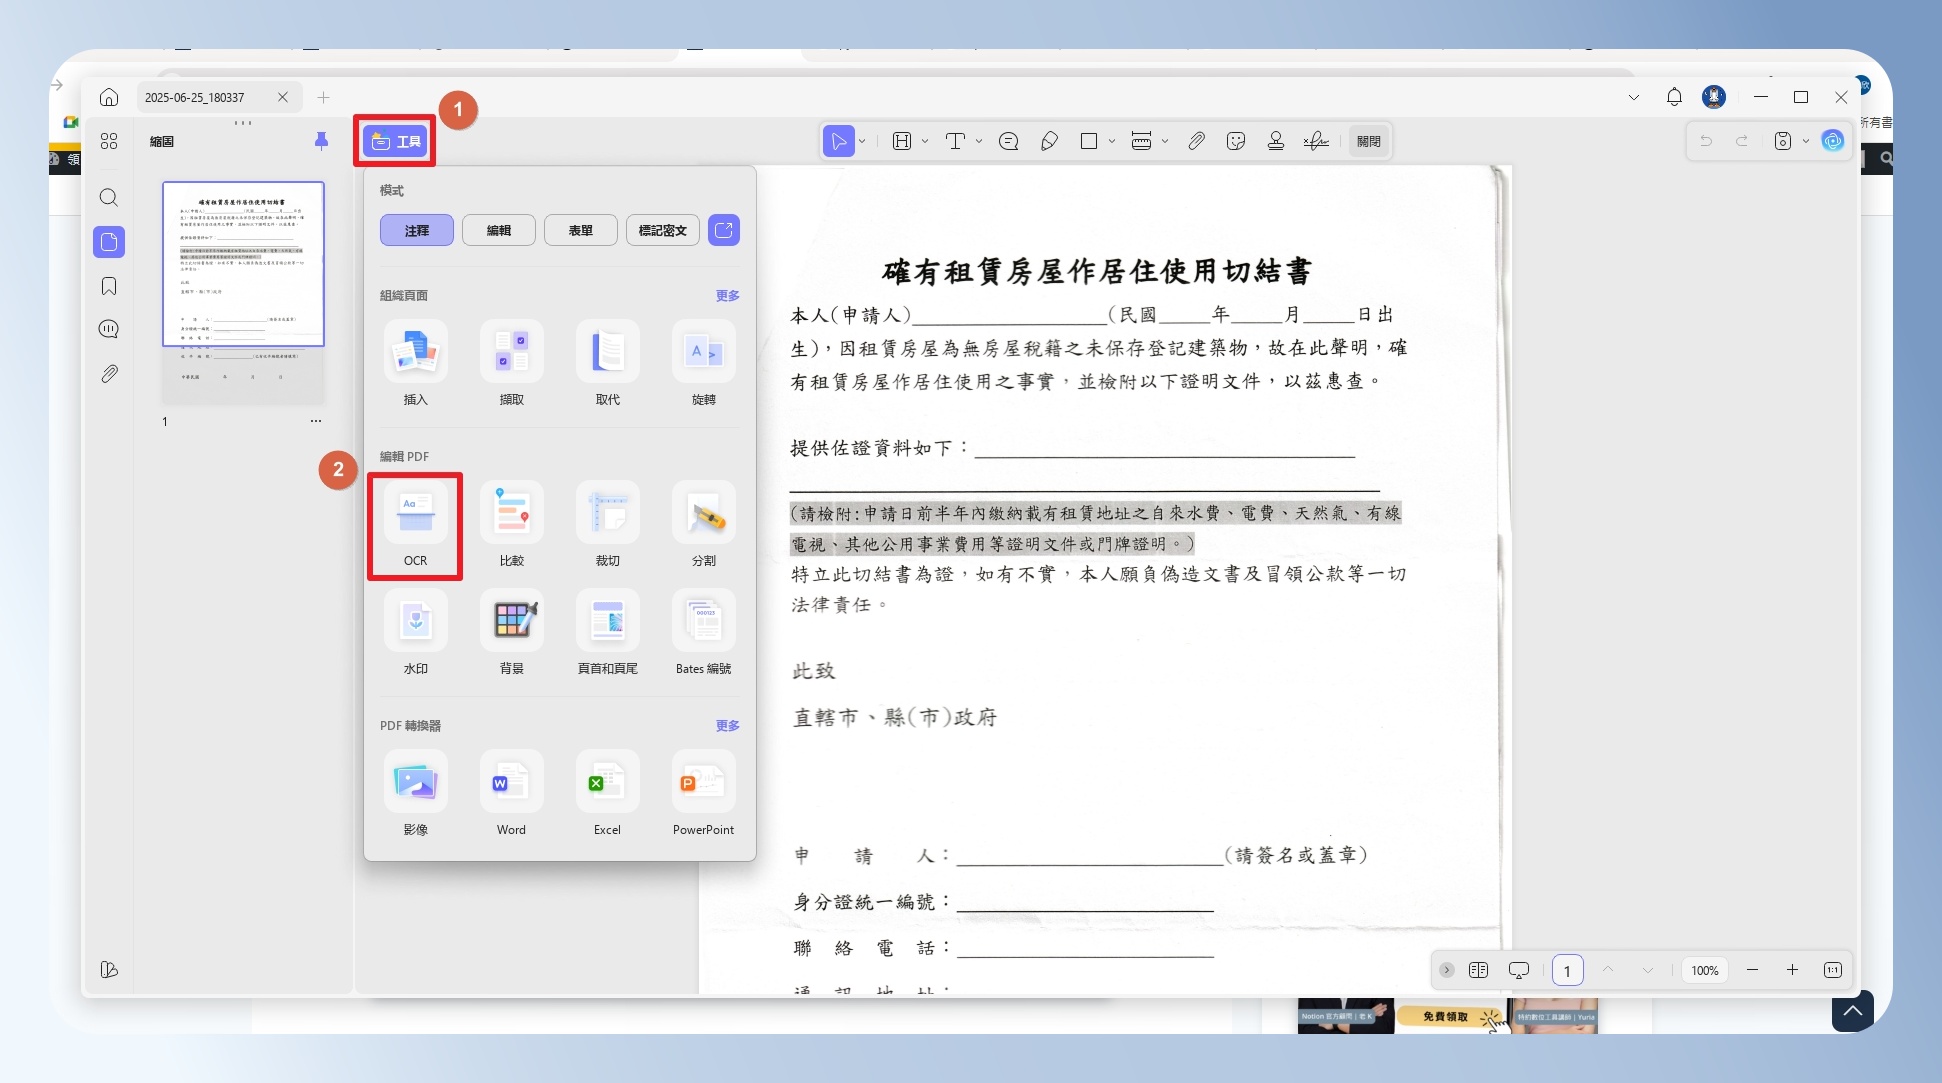Open the attachments panel in left sidebar
This screenshot has height=1083, width=1942.
click(109, 374)
